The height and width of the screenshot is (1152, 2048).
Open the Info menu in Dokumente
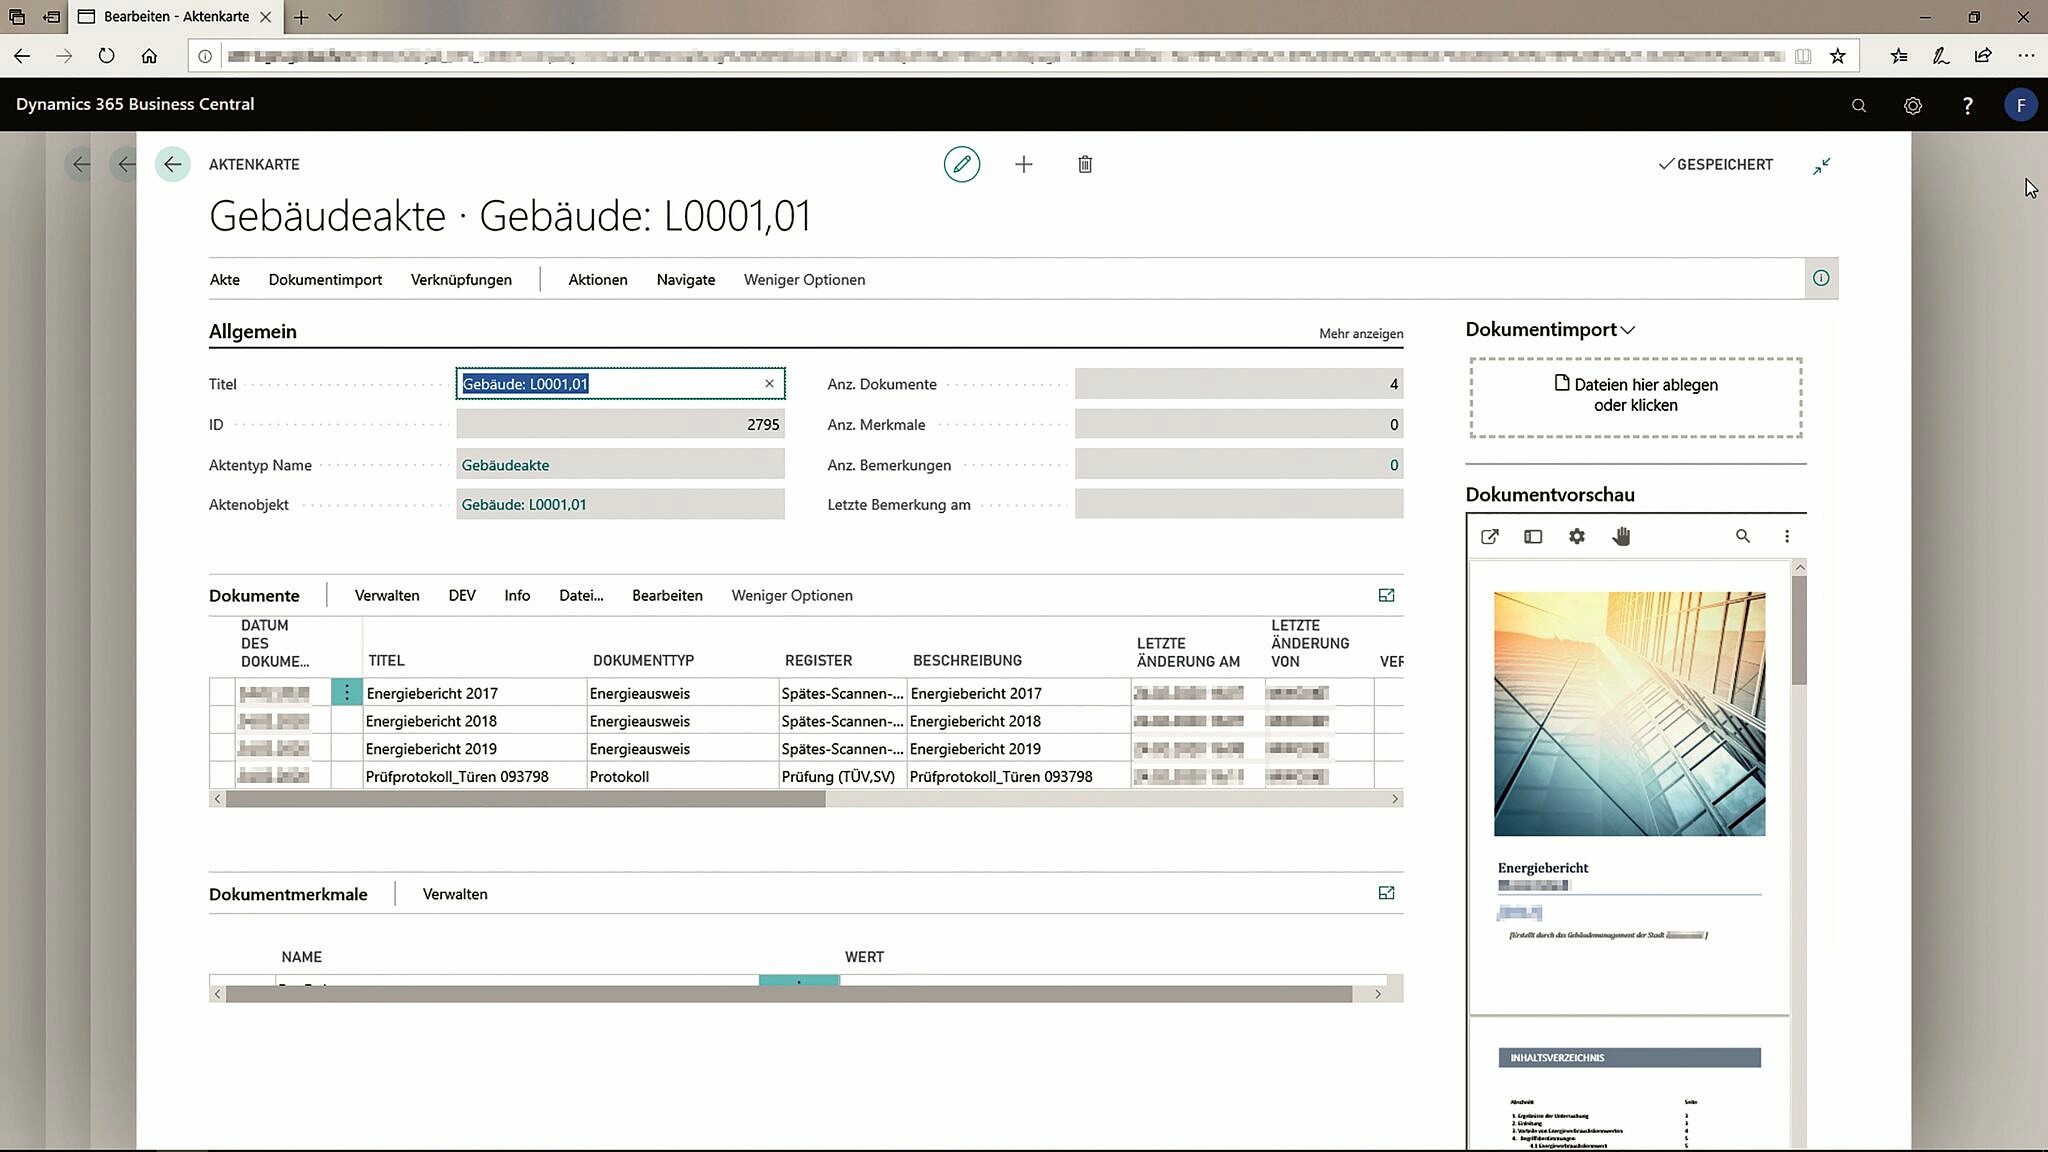(x=517, y=596)
